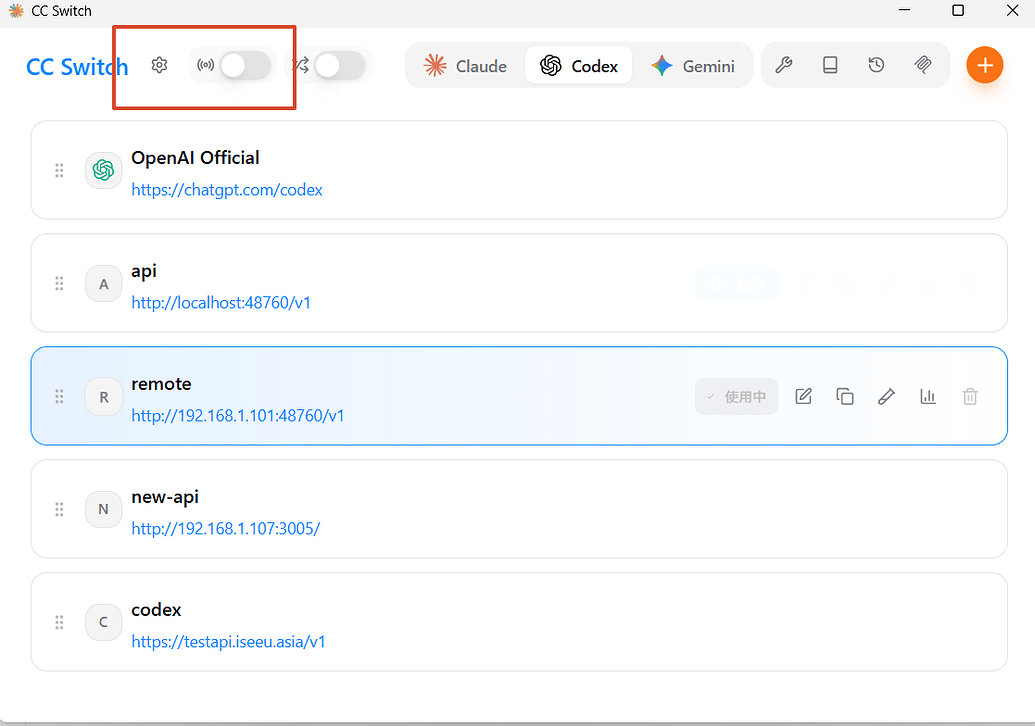Click the 'N' avatar on the new-api card
This screenshot has width=1035, height=726.
pos(104,509)
